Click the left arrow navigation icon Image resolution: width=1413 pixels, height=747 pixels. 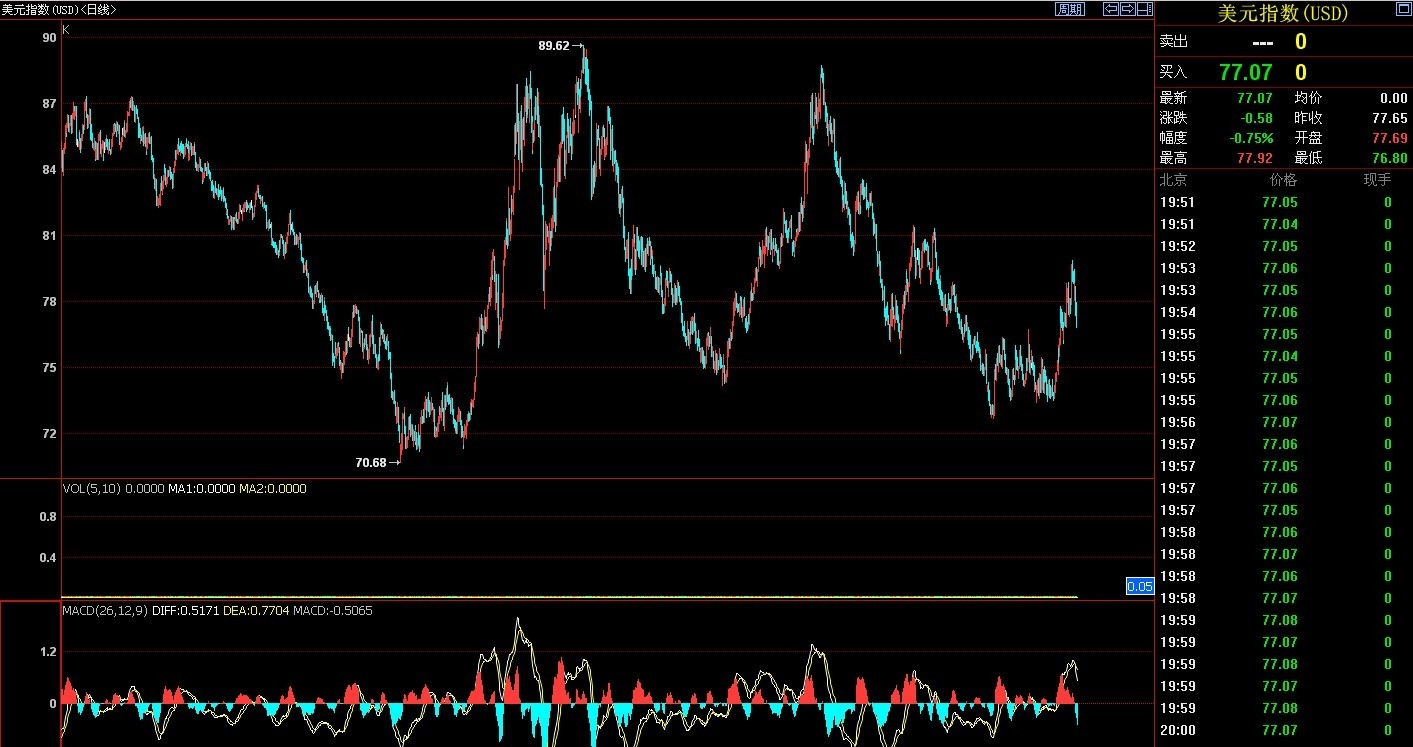(1111, 9)
